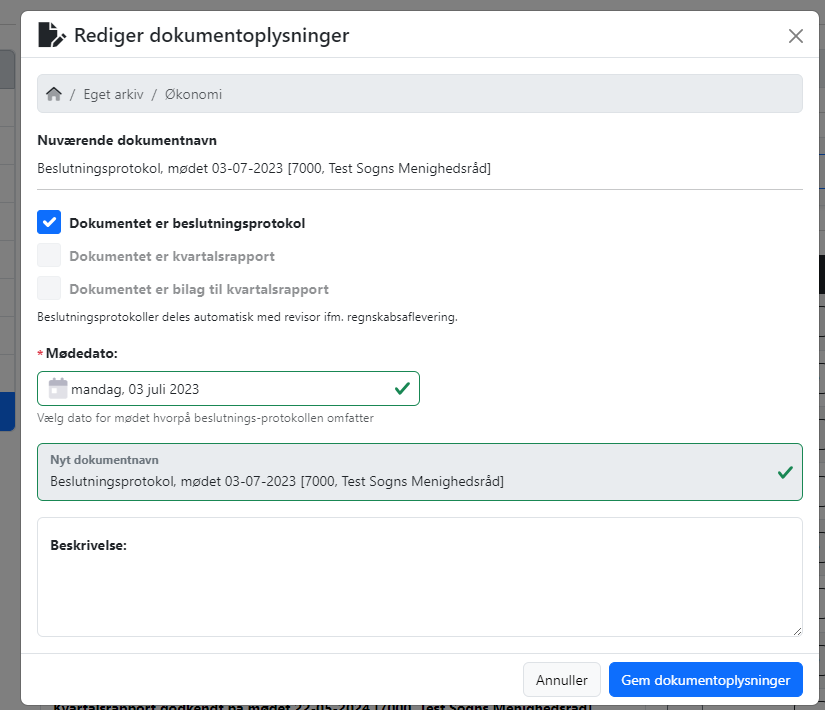825x710 pixels.
Task: Click 'Vælg dato for mødet' helper text
Action: click(205, 418)
